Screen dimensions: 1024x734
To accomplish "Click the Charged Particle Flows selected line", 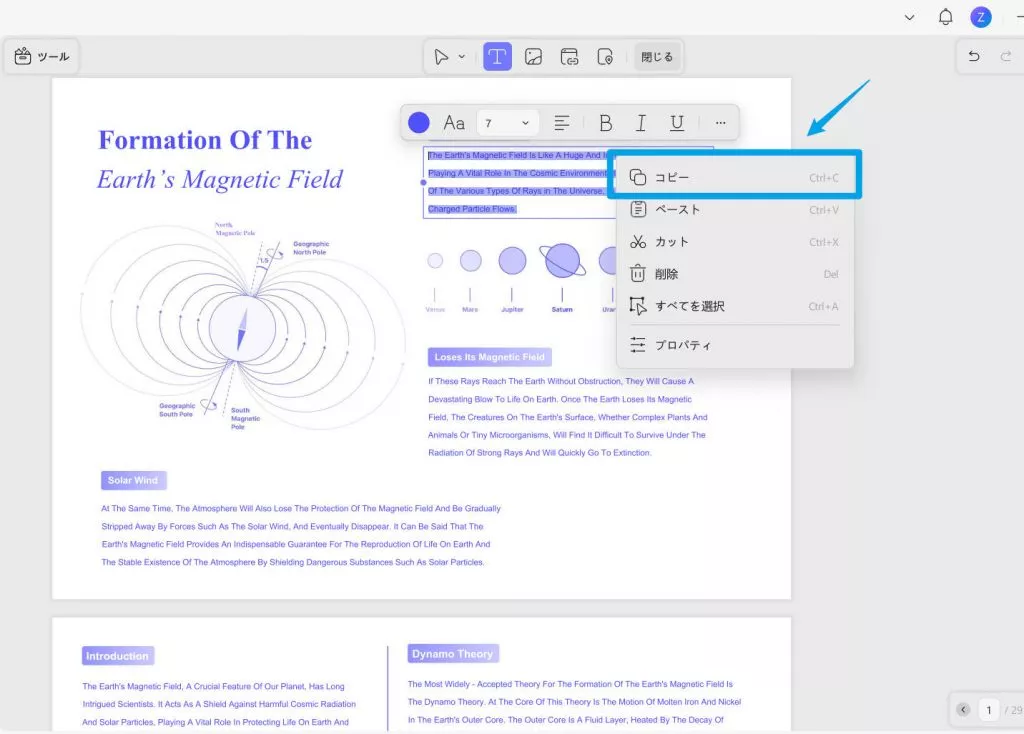I will [x=472, y=209].
